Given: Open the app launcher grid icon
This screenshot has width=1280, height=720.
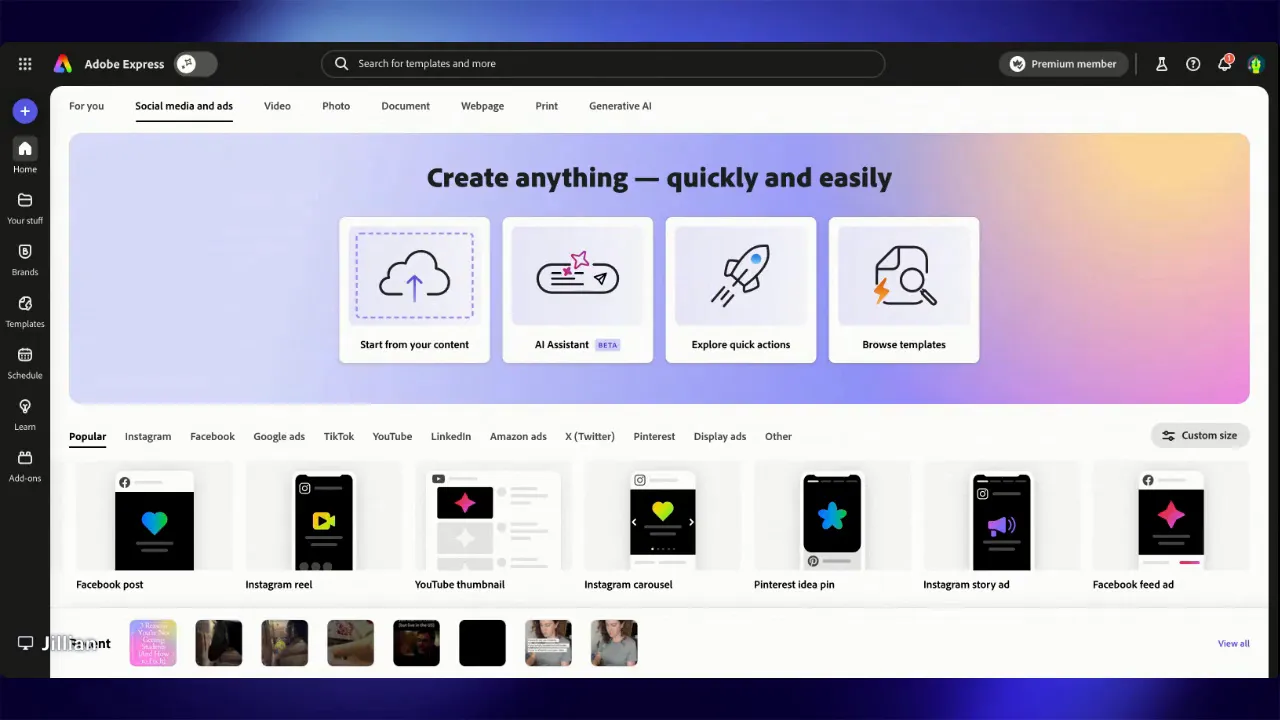Looking at the screenshot, I should click(25, 63).
